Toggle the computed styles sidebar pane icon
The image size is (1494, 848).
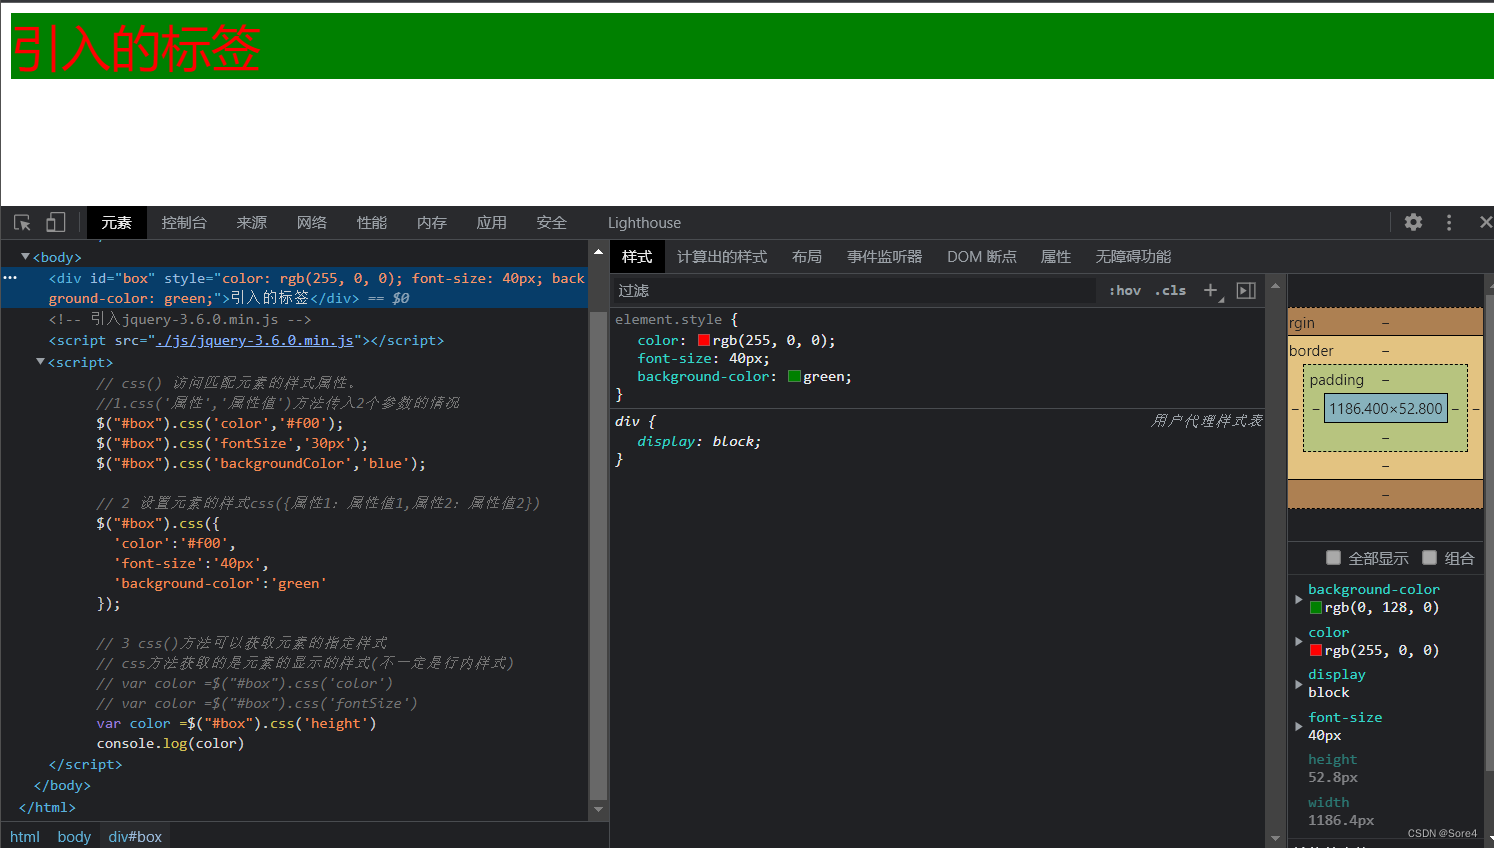point(1246,290)
